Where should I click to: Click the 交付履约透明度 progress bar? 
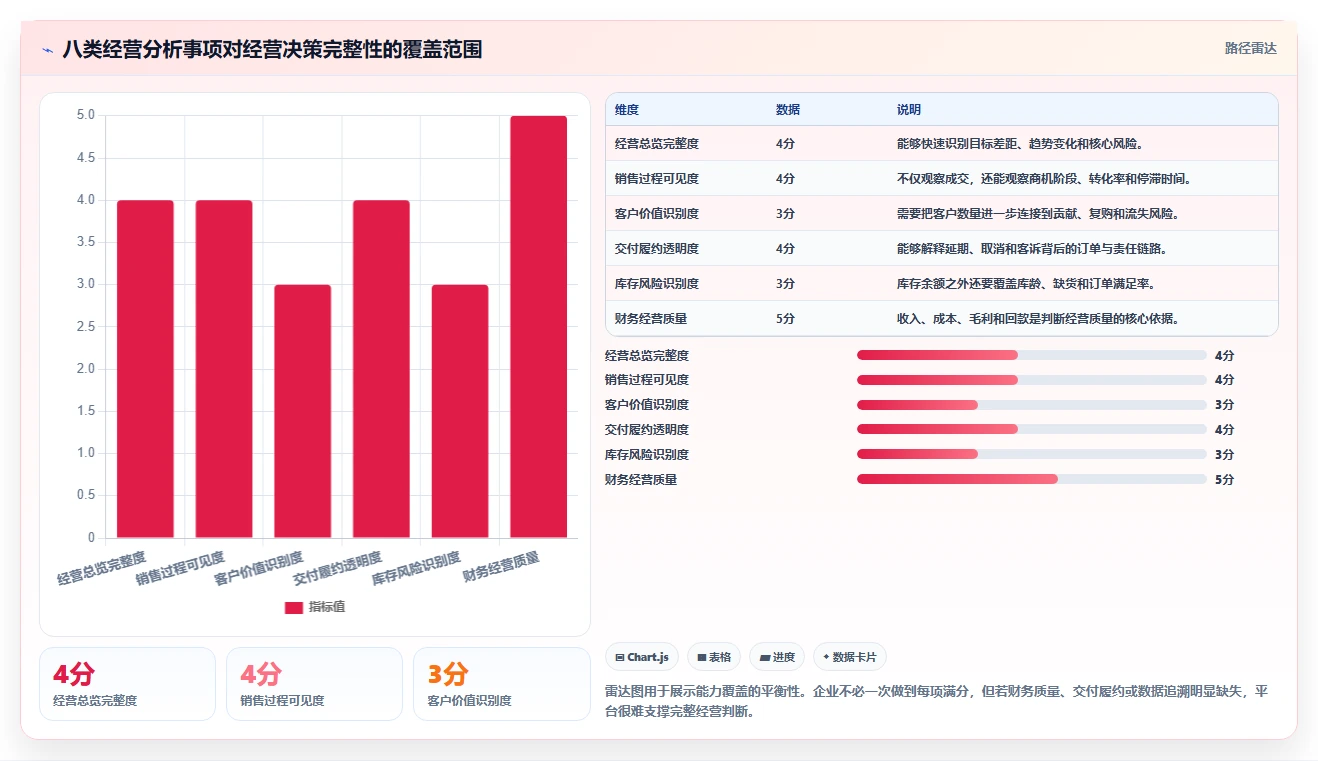[1032, 430]
